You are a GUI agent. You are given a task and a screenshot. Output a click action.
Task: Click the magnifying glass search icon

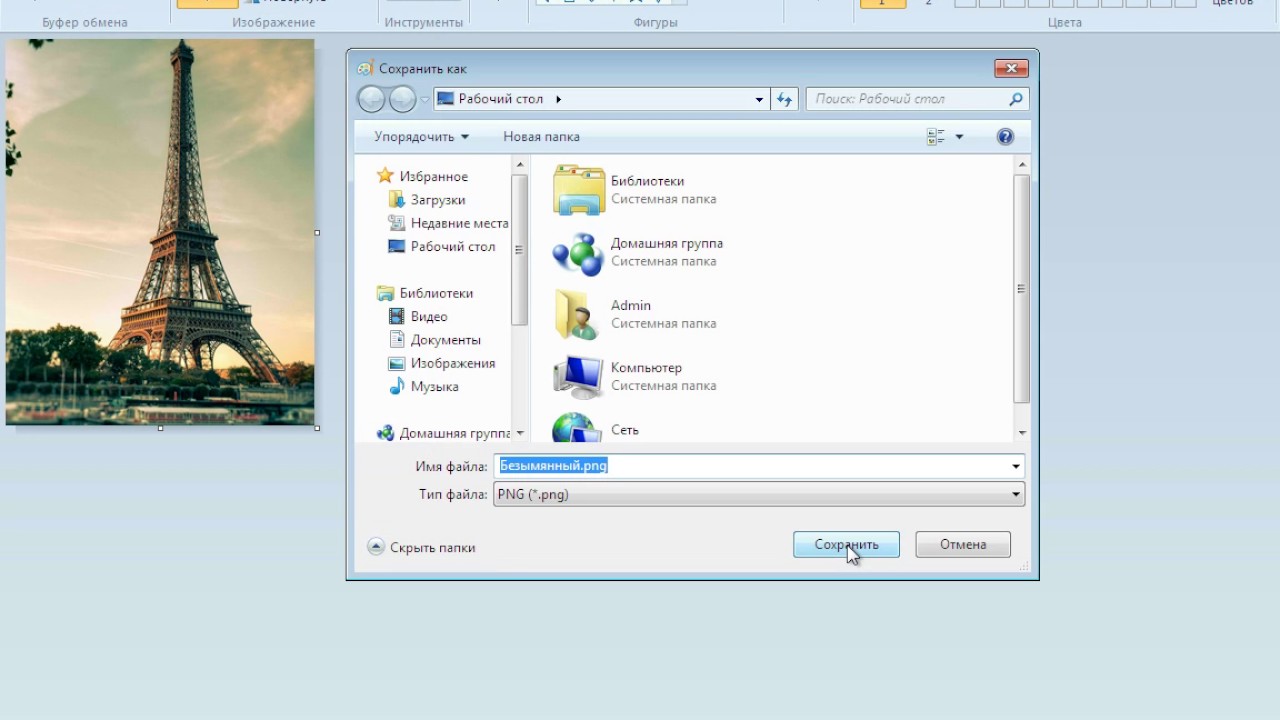[1016, 99]
